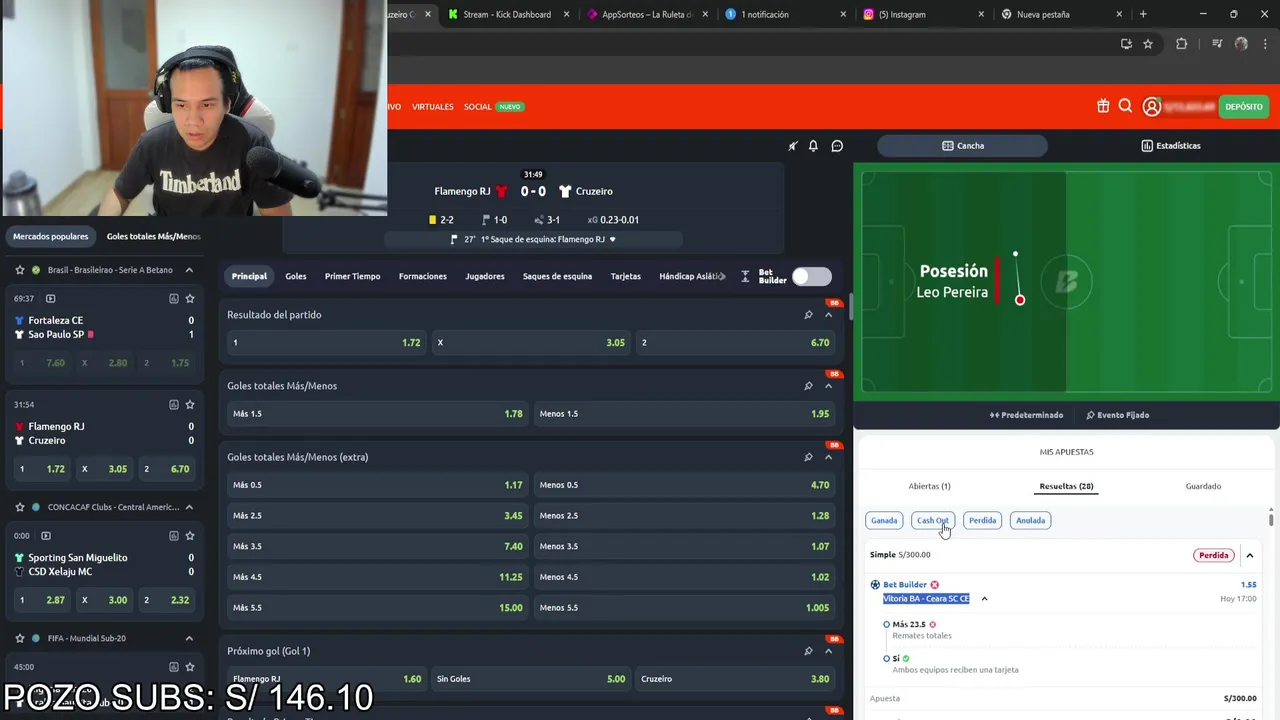The width and height of the screenshot is (1280, 720).
Task: Open stats icon on the Flamengo RJ sidebar card
Action: click(x=173, y=404)
